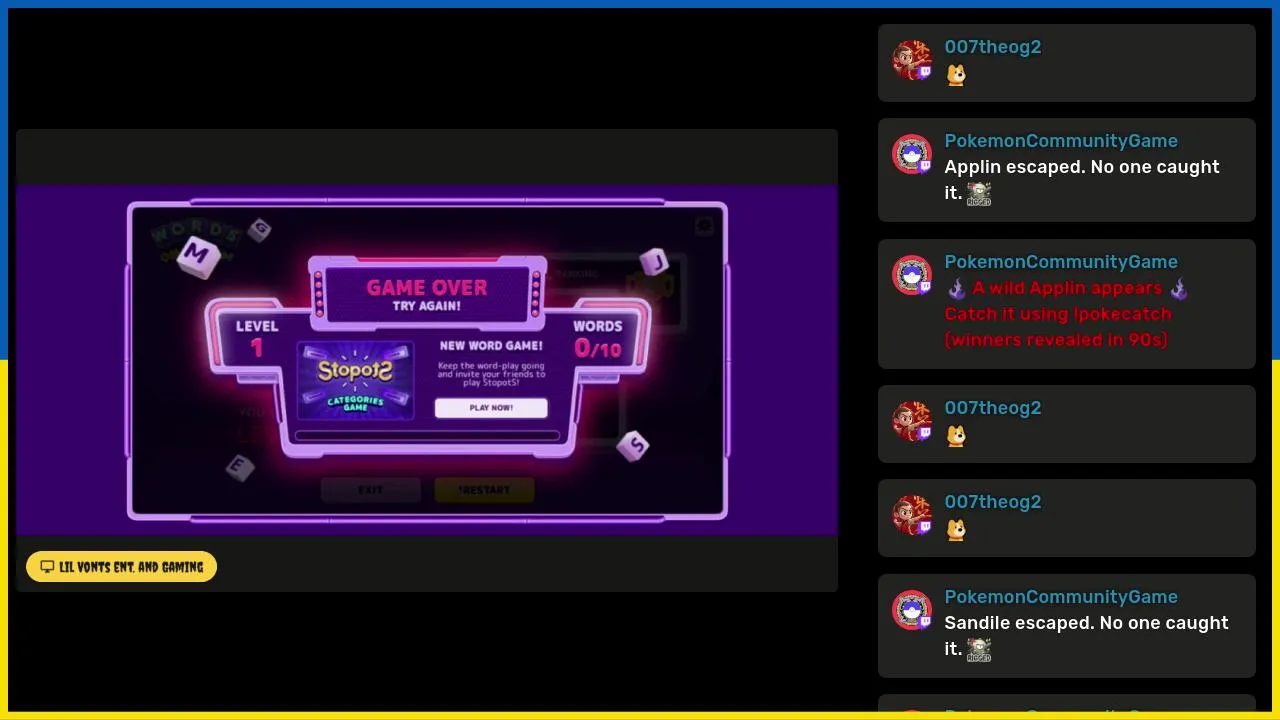Viewport: 1280px width, 720px height.
Task: Click the 'NEW WORD GAME!' heading
Action: pos(491,346)
